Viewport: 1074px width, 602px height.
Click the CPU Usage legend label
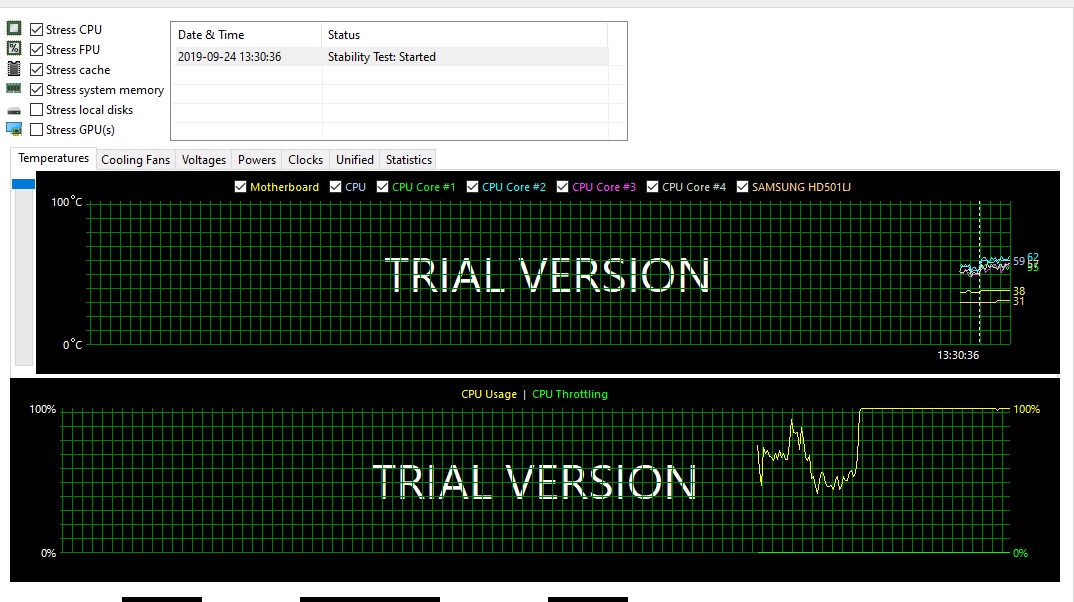[489, 394]
